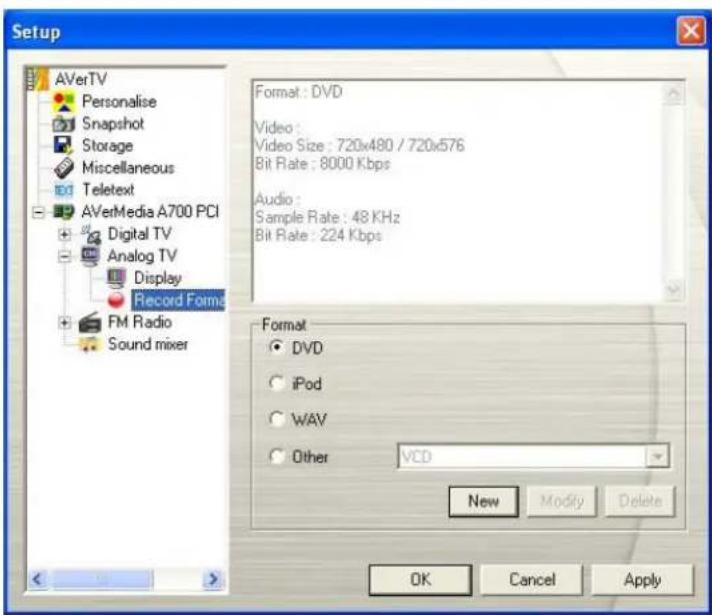Select the AVerTV root label
This screenshot has width=712, height=615.
(81, 79)
